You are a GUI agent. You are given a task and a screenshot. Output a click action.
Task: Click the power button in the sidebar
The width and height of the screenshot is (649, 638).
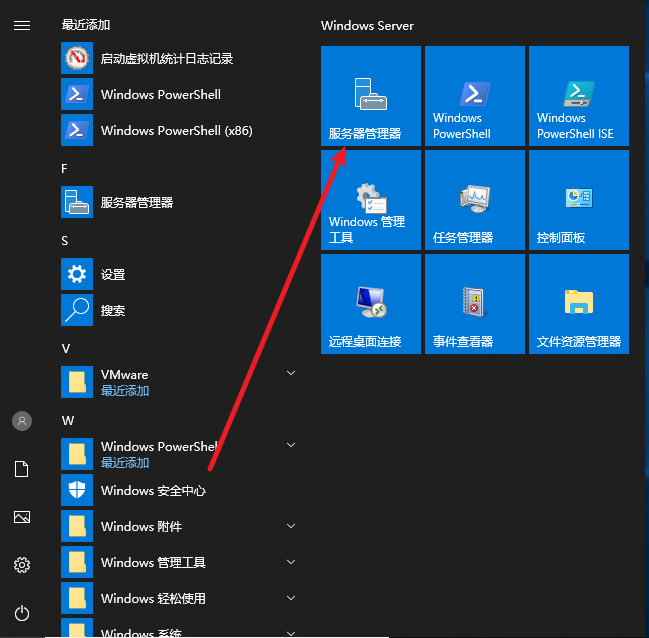pos(22,613)
